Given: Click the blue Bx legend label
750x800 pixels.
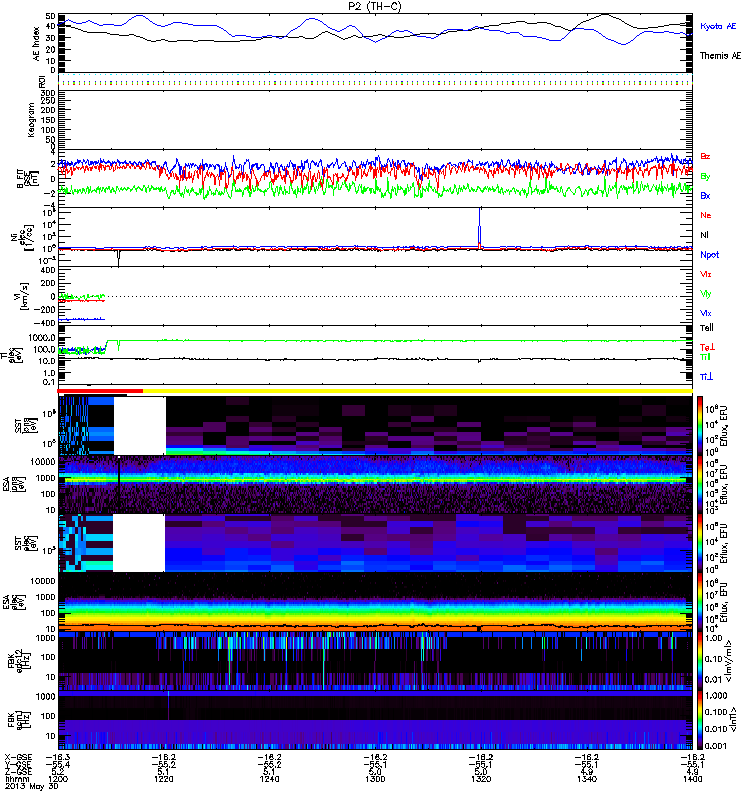Looking at the screenshot, I should coord(705,195).
